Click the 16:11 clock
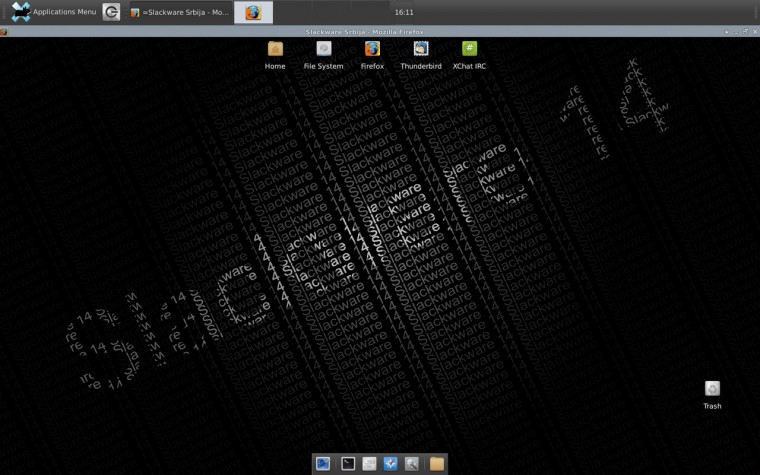The height and width of the screenshot is (475, 760). point(404,12)
